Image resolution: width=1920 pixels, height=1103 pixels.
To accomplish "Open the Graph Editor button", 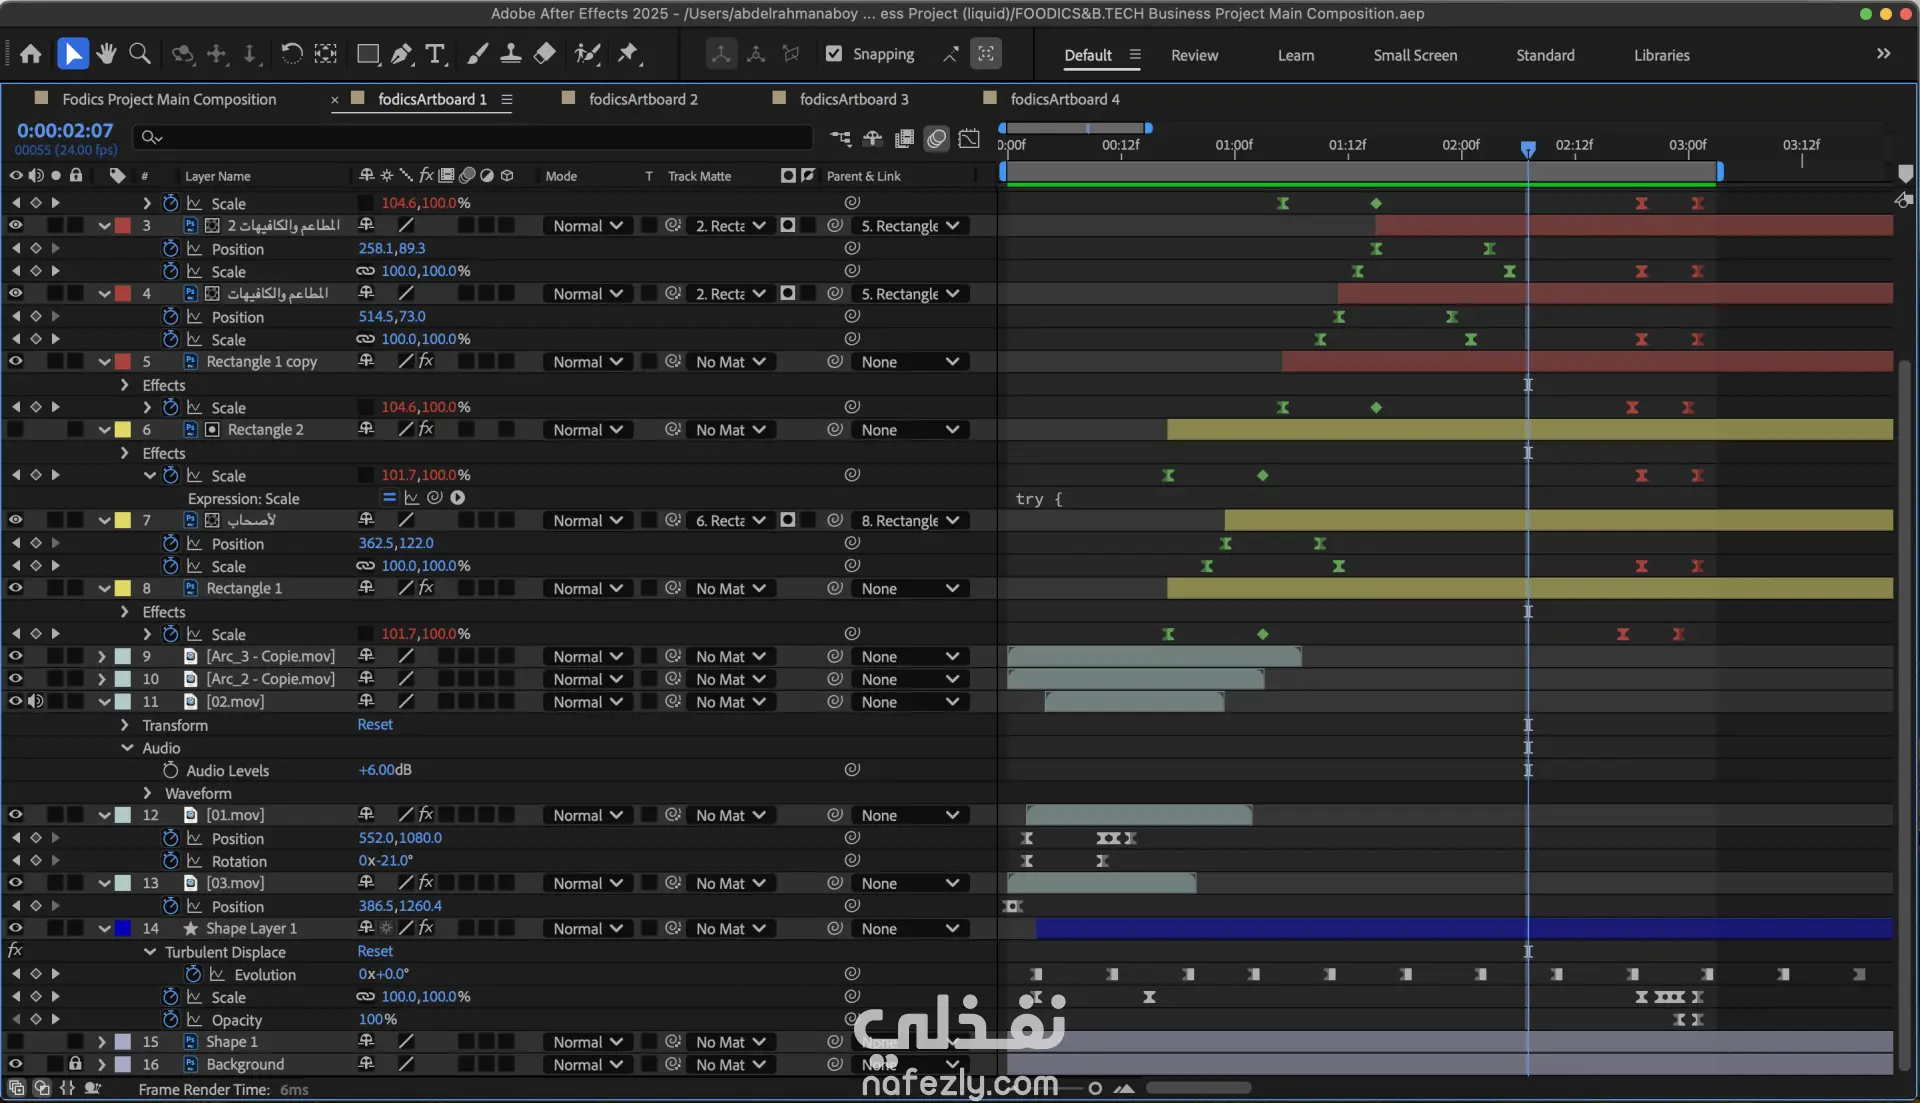I will [969, 138].
